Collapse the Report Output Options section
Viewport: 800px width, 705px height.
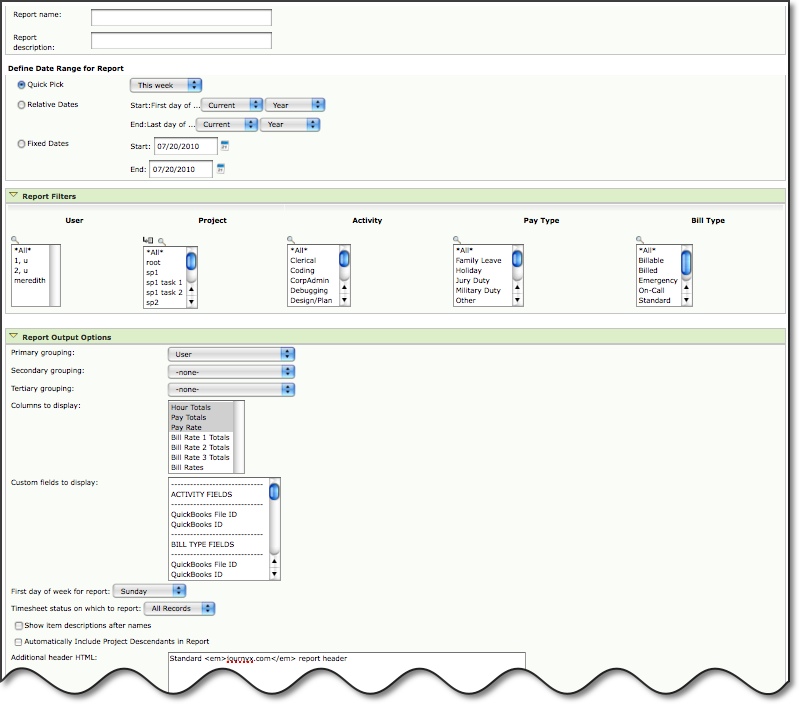[13, 337]
